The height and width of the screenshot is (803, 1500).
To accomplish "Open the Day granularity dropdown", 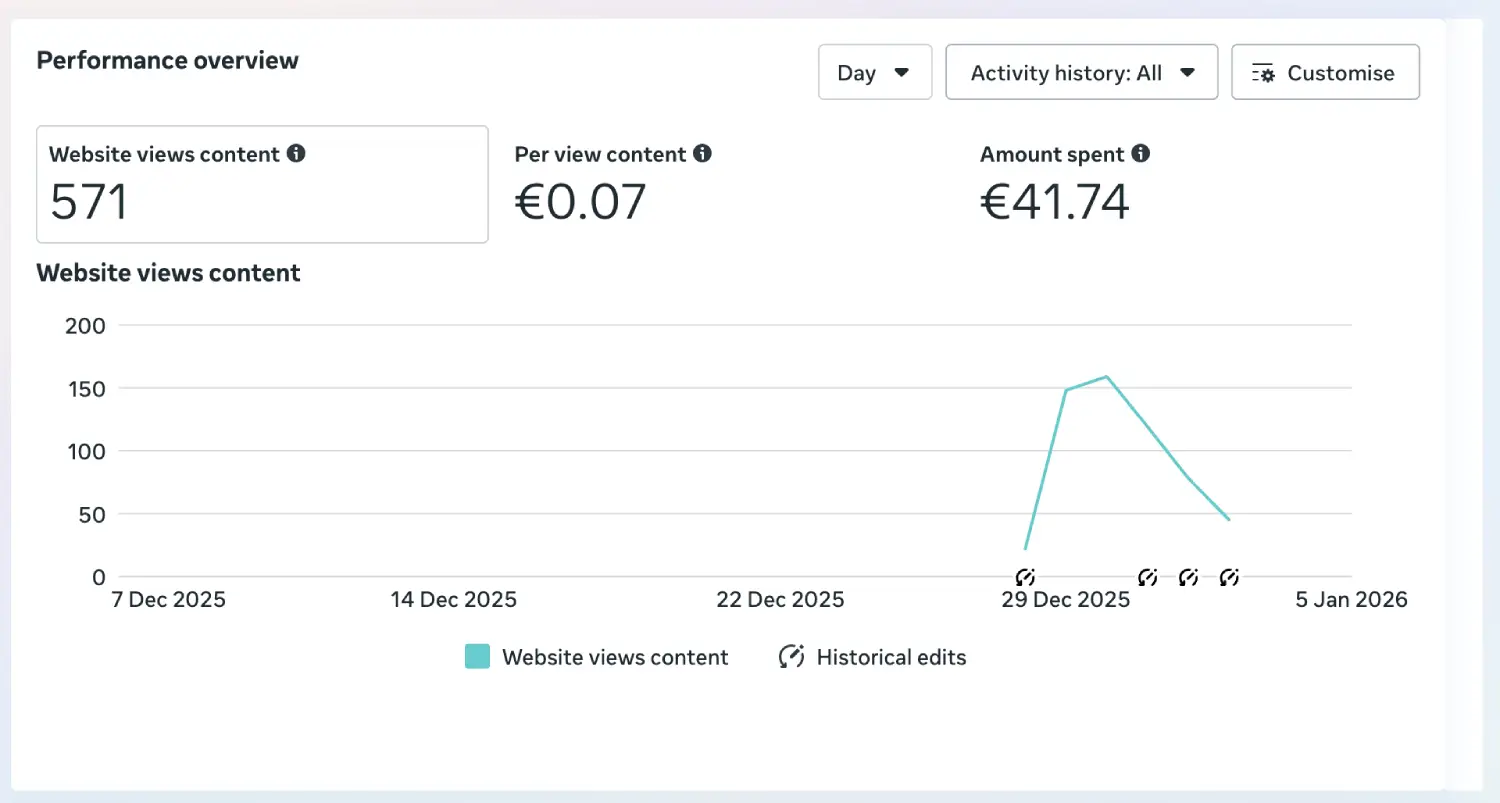I will pyautogui.click(x=874, y=72).
